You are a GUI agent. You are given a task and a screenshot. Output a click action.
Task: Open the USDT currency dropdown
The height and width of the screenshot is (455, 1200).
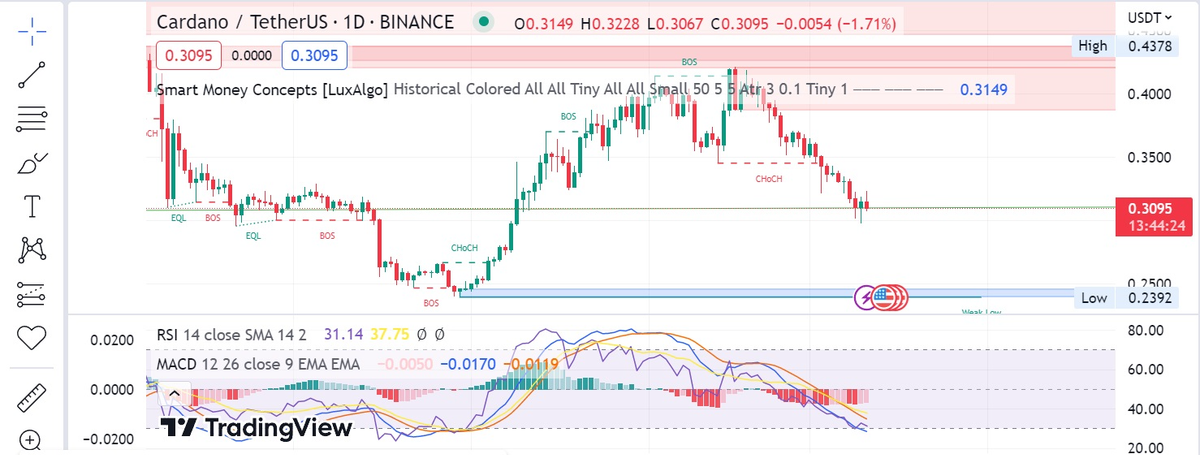[x=1164, y=18]
